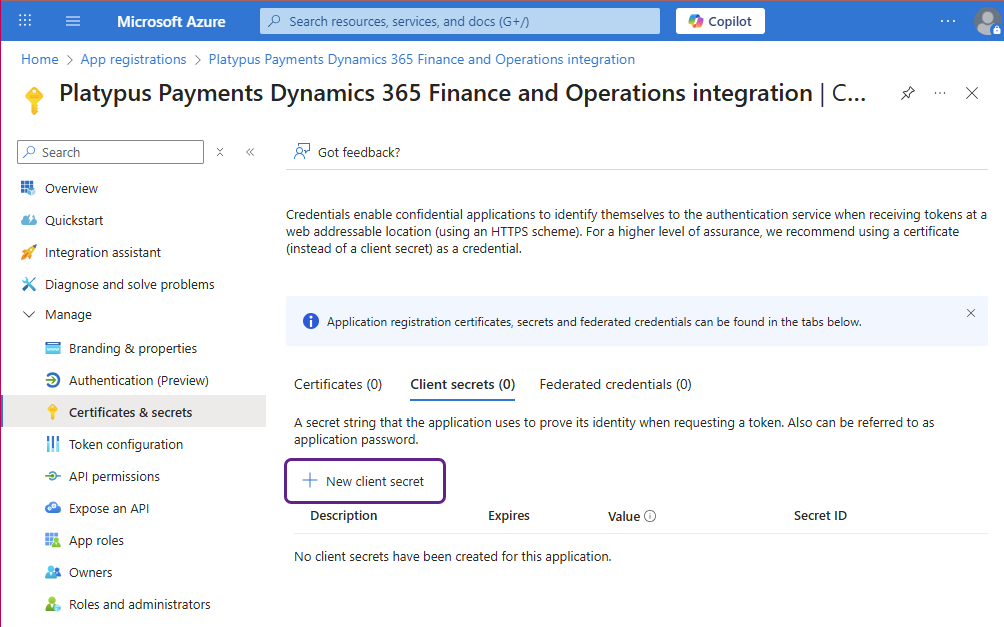The image size is (1004, 627).
Task: Go to App registrations breadcrumb
Action: click(x=133, y=59)
